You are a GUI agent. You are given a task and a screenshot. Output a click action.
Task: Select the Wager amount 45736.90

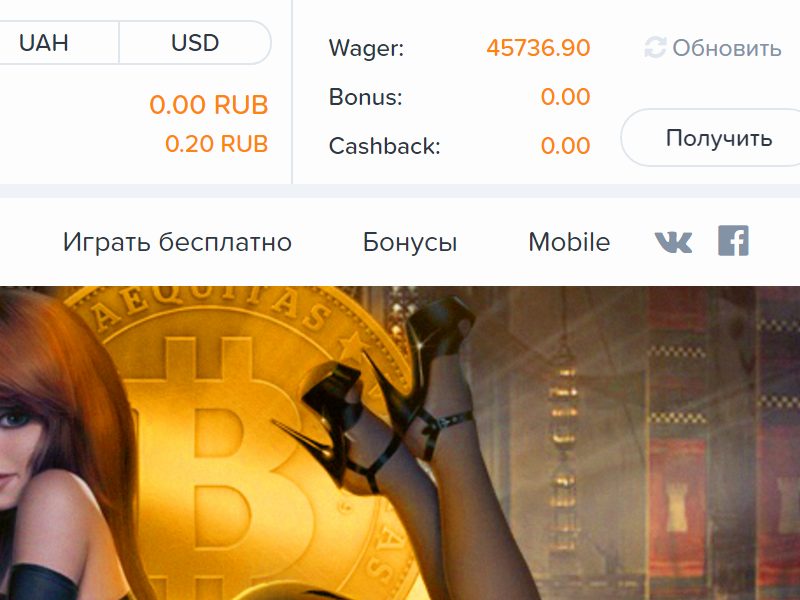pos(538,48)
